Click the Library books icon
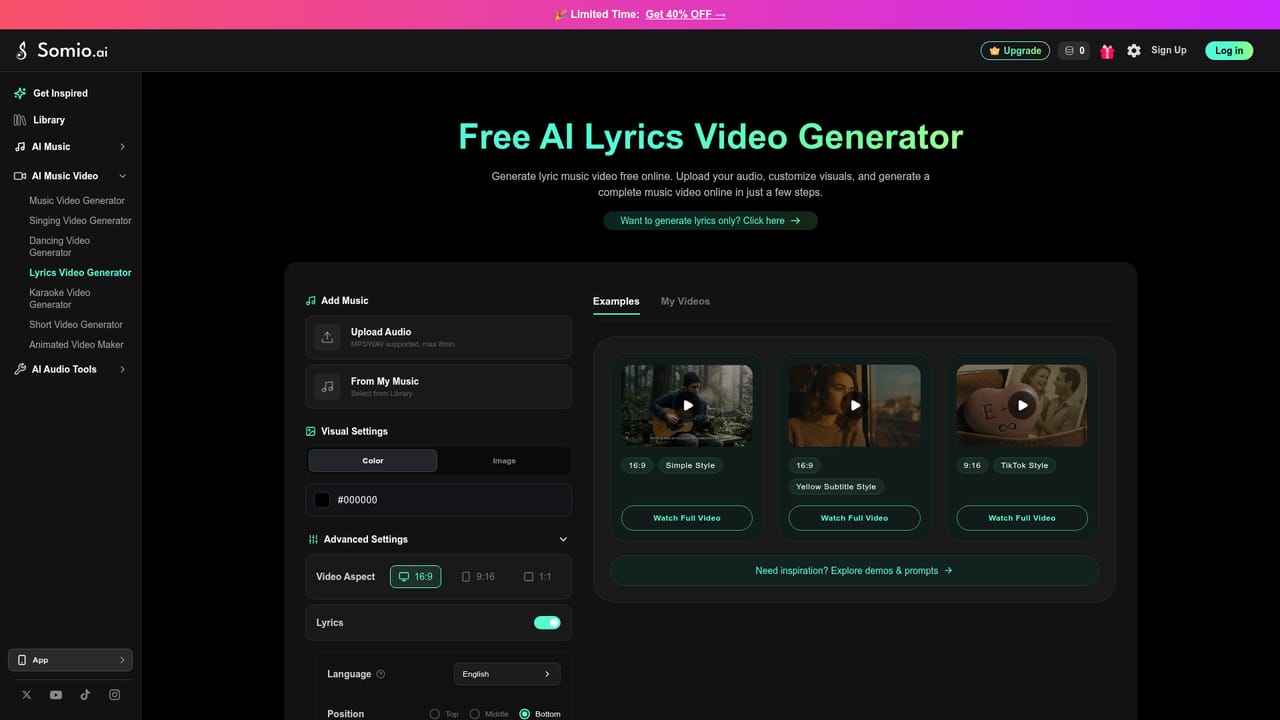The image size is (1280, 720). click(x=20, y=120)
